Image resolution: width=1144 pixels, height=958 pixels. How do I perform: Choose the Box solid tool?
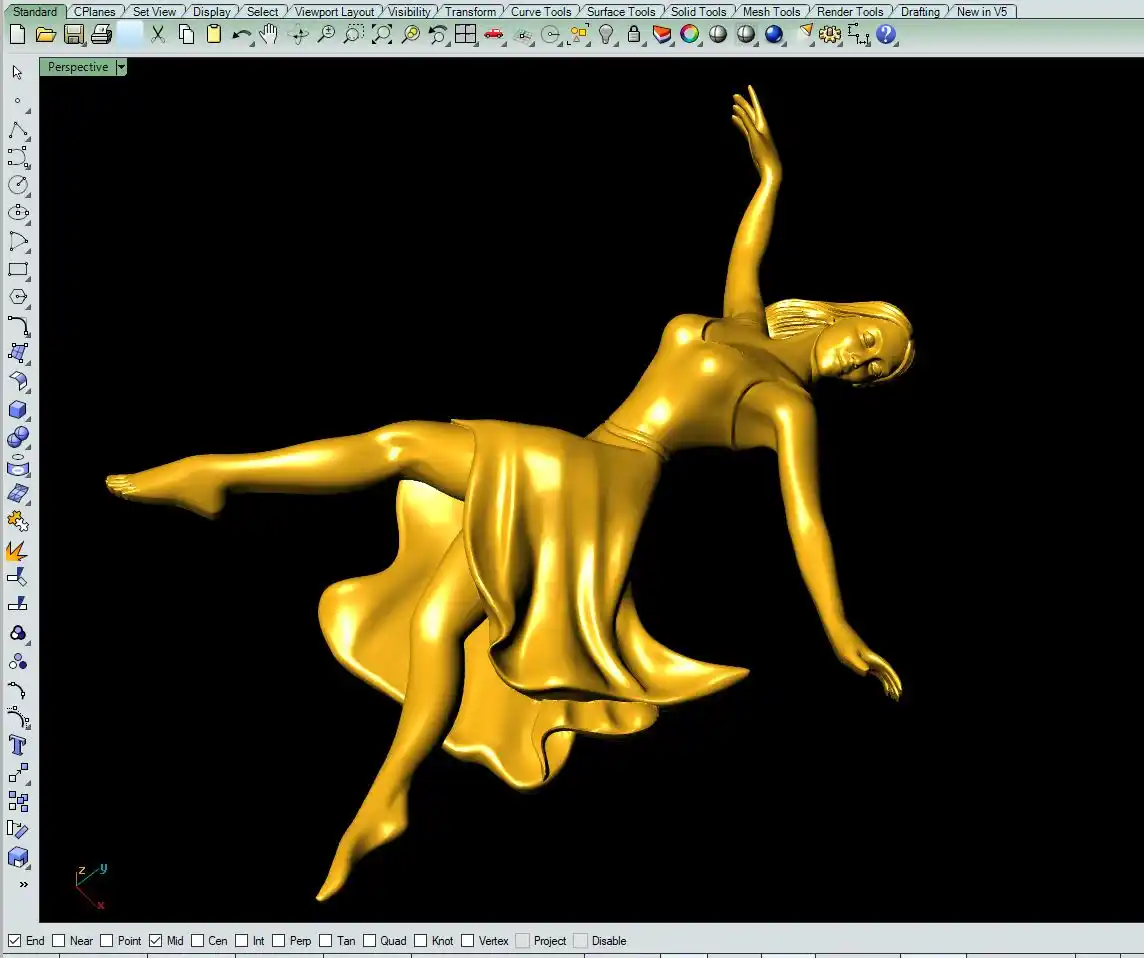click(x=18, y=410)
